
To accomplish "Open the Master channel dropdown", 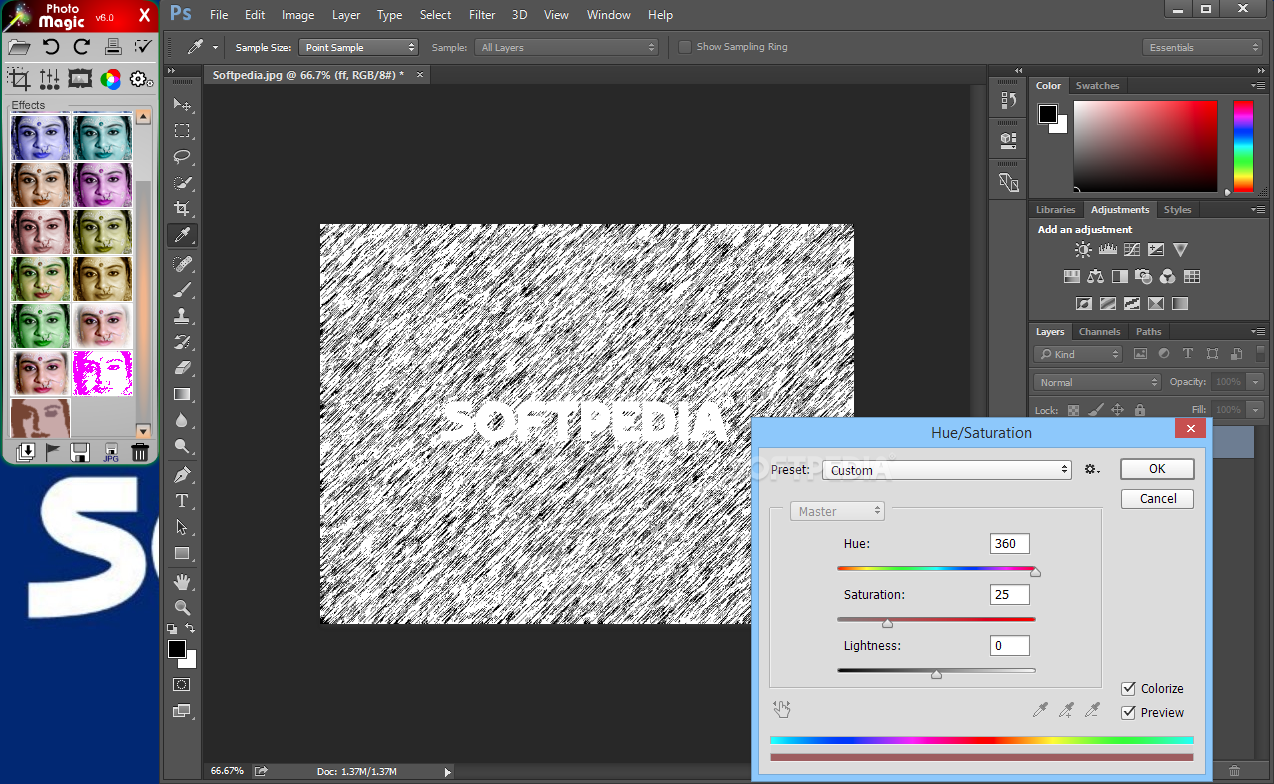I will pyautogui.click(x=837, y=511).
